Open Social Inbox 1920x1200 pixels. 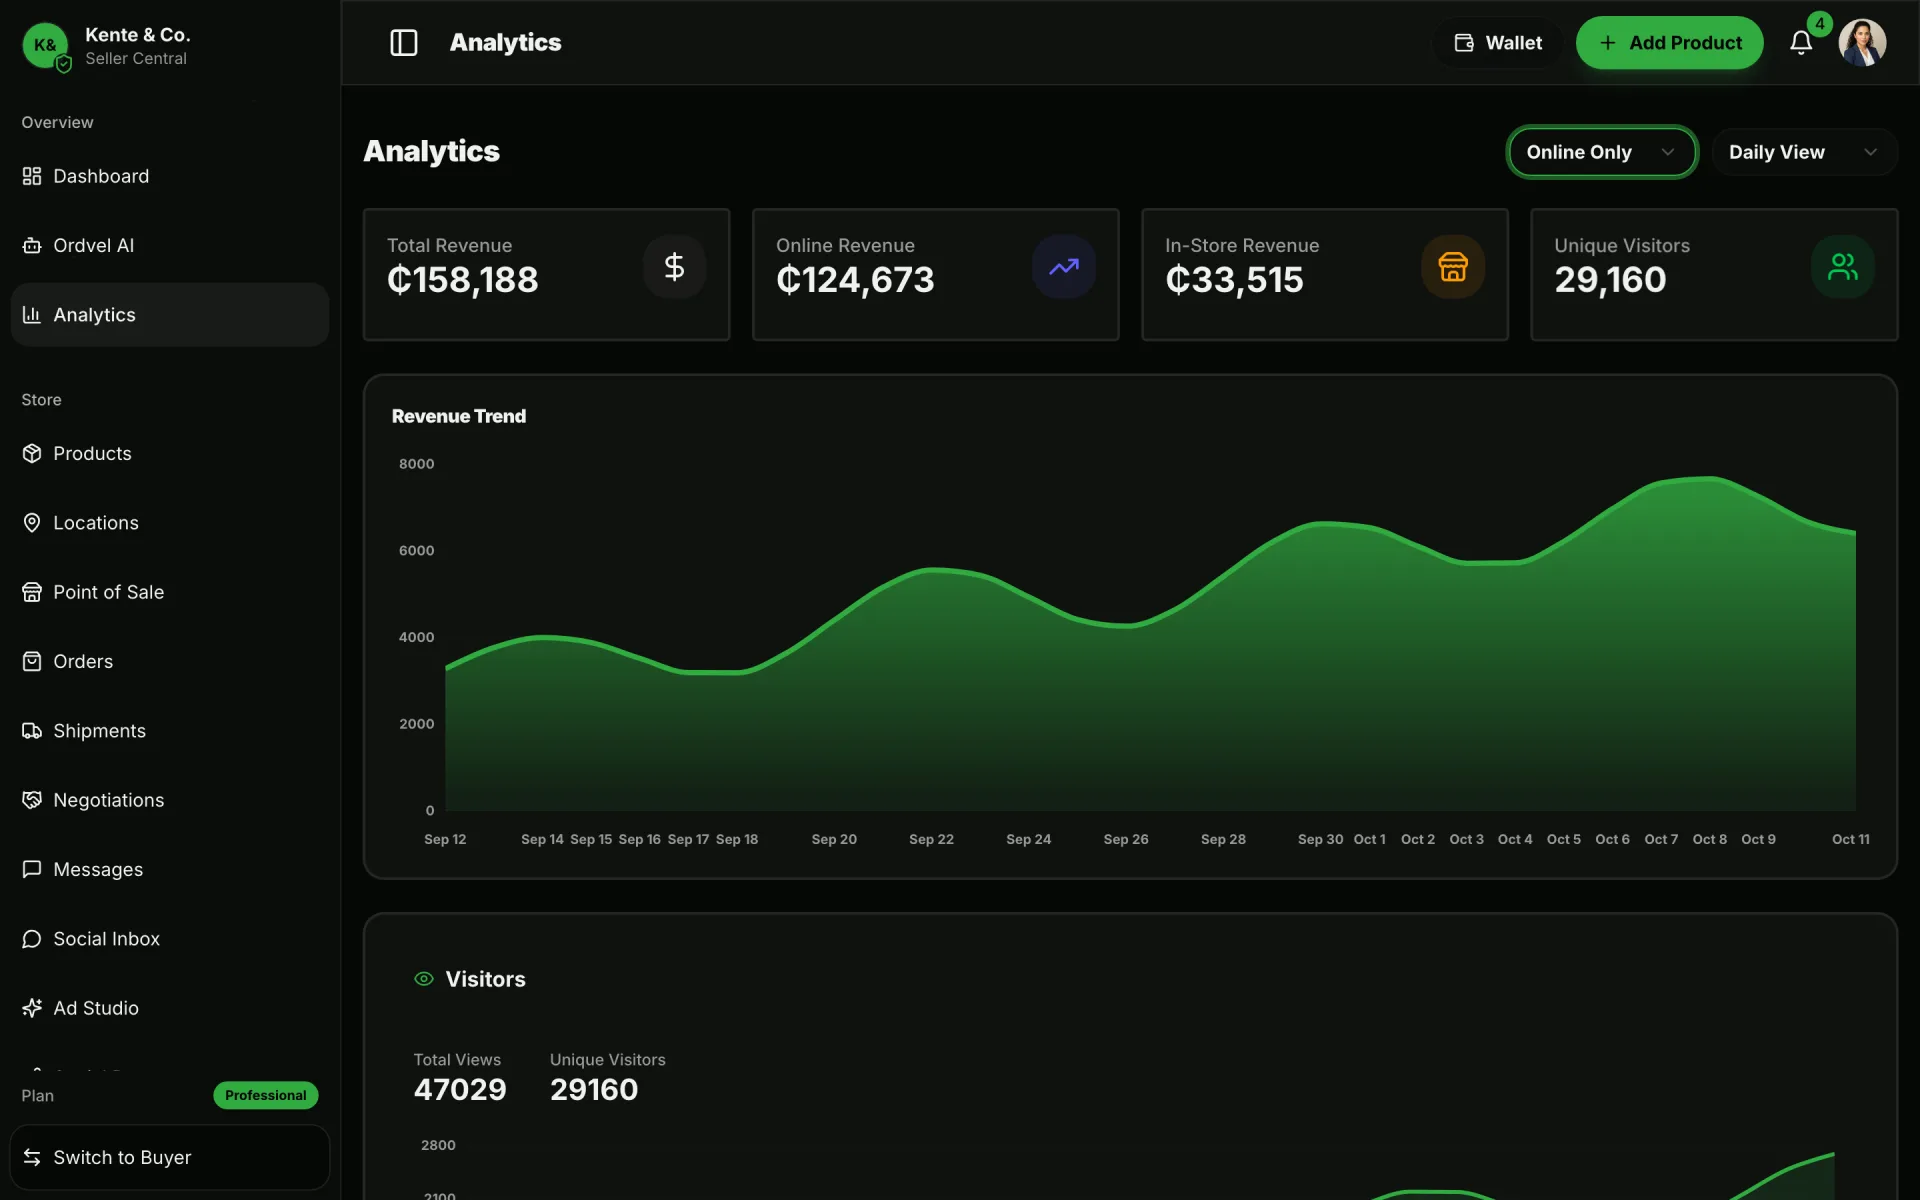170,939
